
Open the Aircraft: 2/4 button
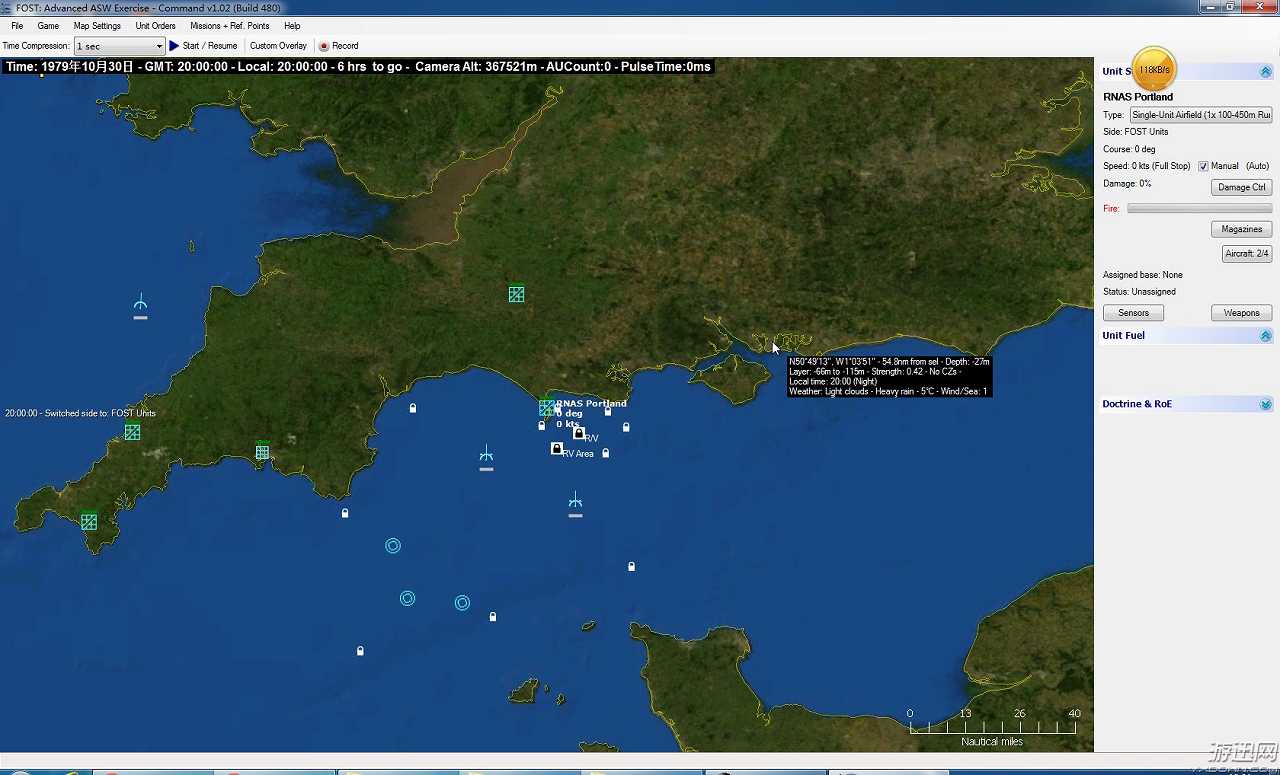coord(1247,254)
